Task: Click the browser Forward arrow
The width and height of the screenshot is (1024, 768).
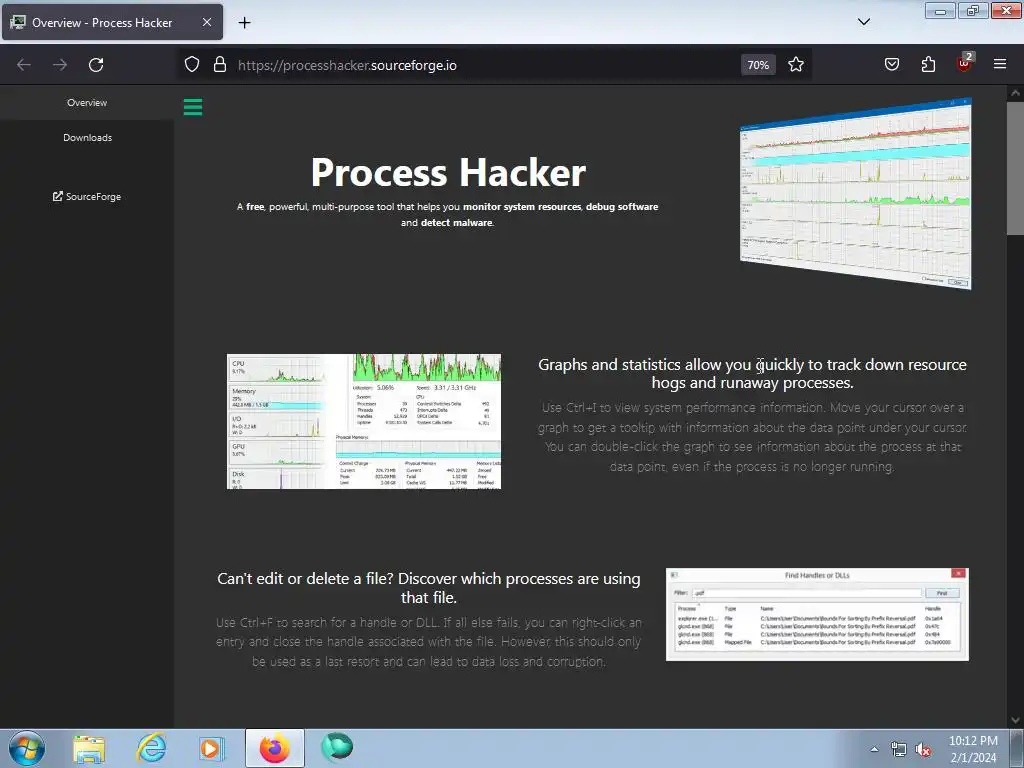Action: (x=60, y=65)
